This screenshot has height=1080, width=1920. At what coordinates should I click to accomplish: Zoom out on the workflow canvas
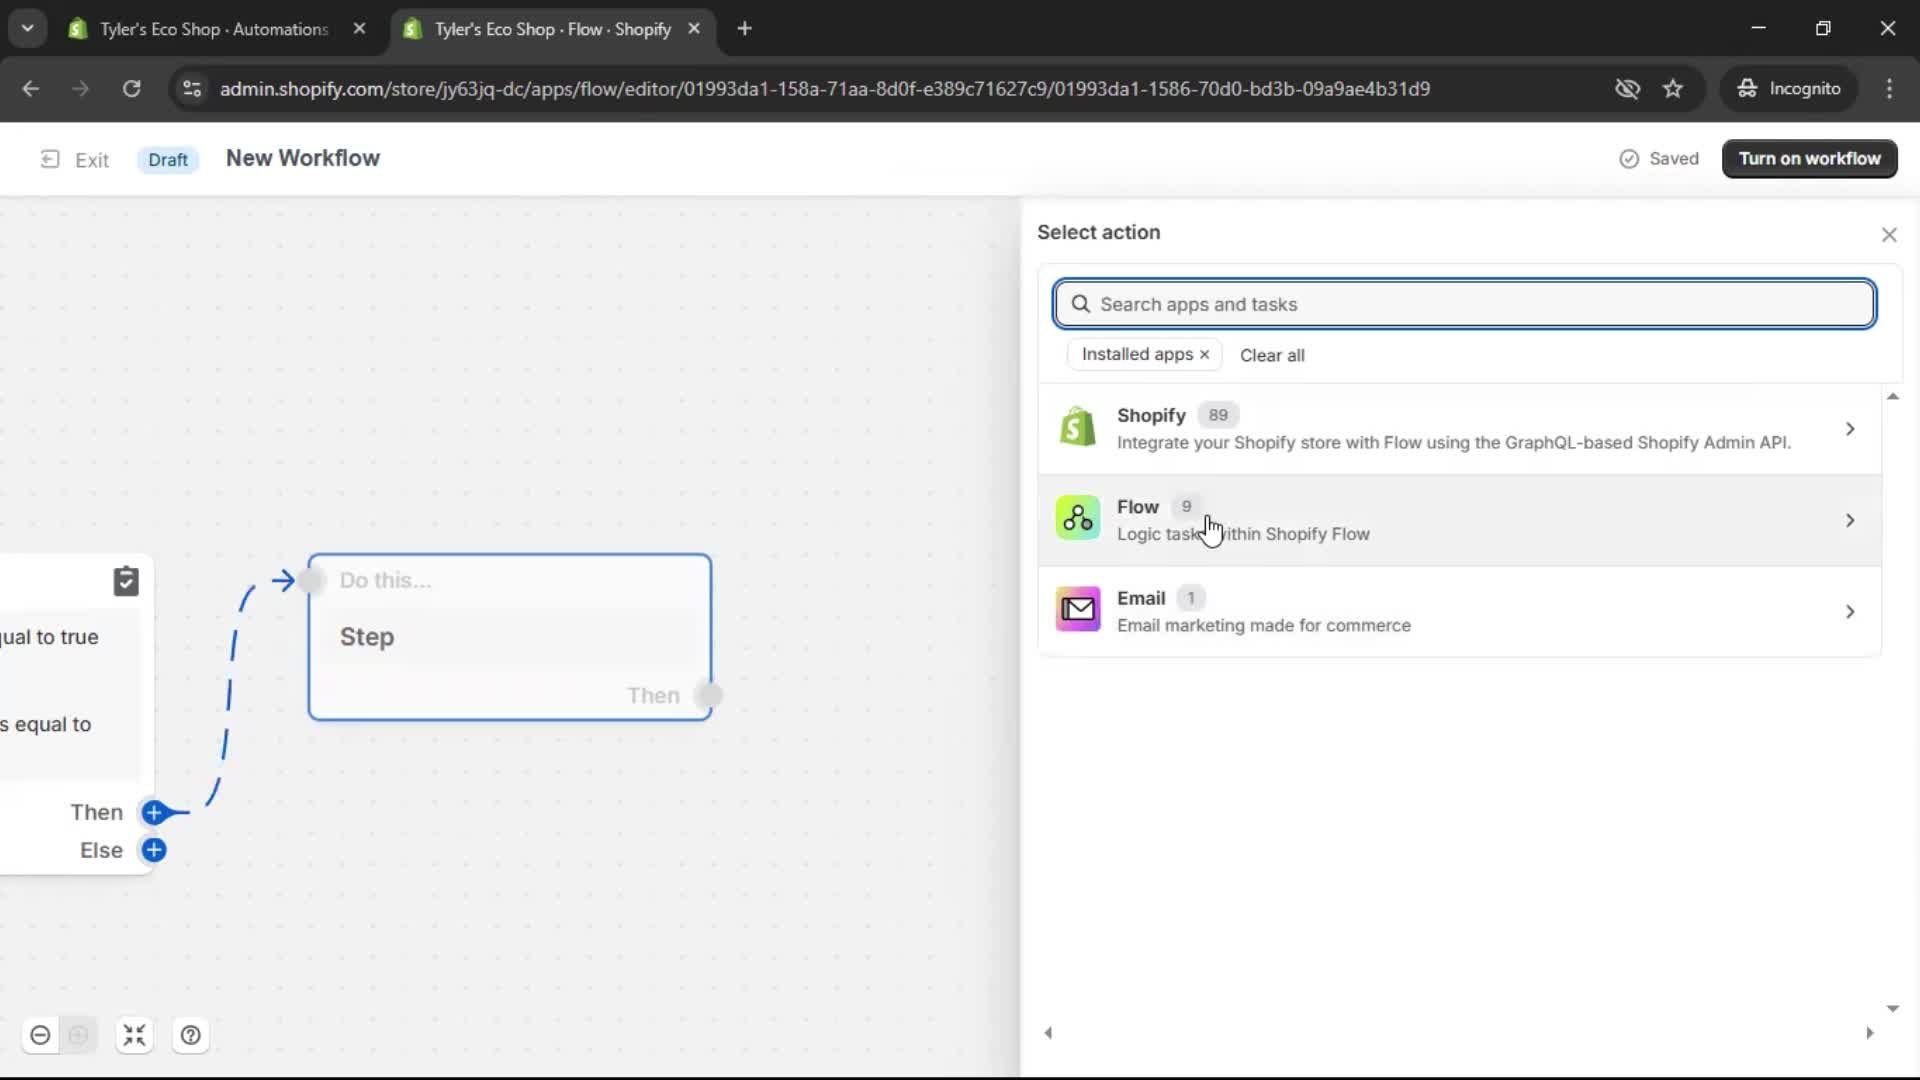pyautogui.click(x=40, y=1035)
